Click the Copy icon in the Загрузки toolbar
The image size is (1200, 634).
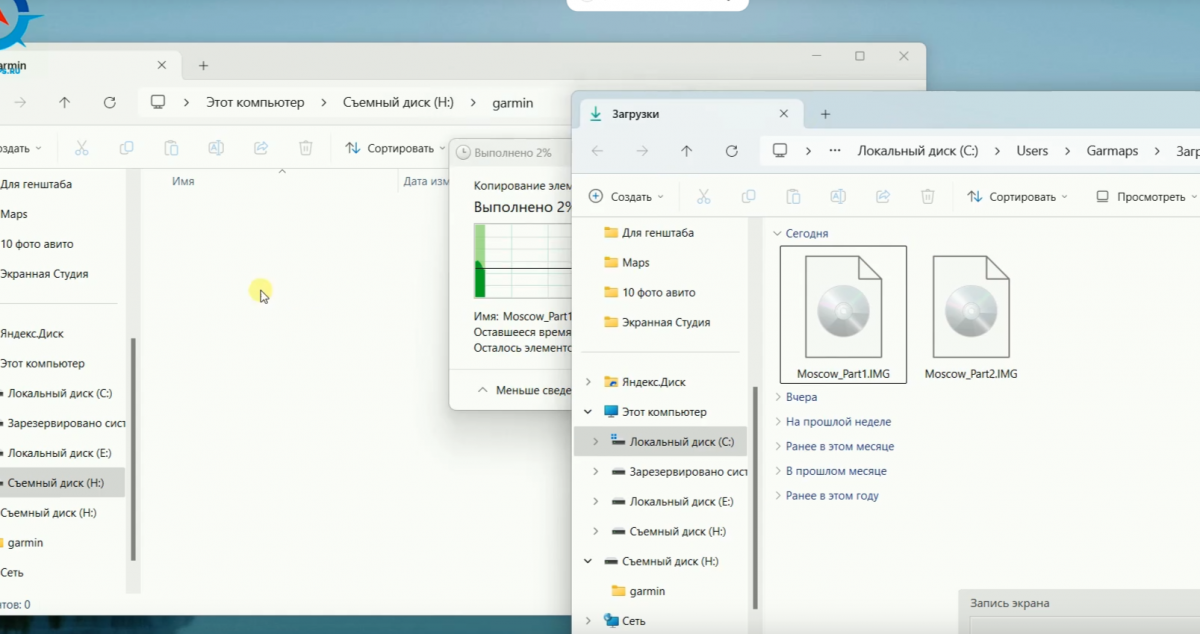(x=748, y=197)
